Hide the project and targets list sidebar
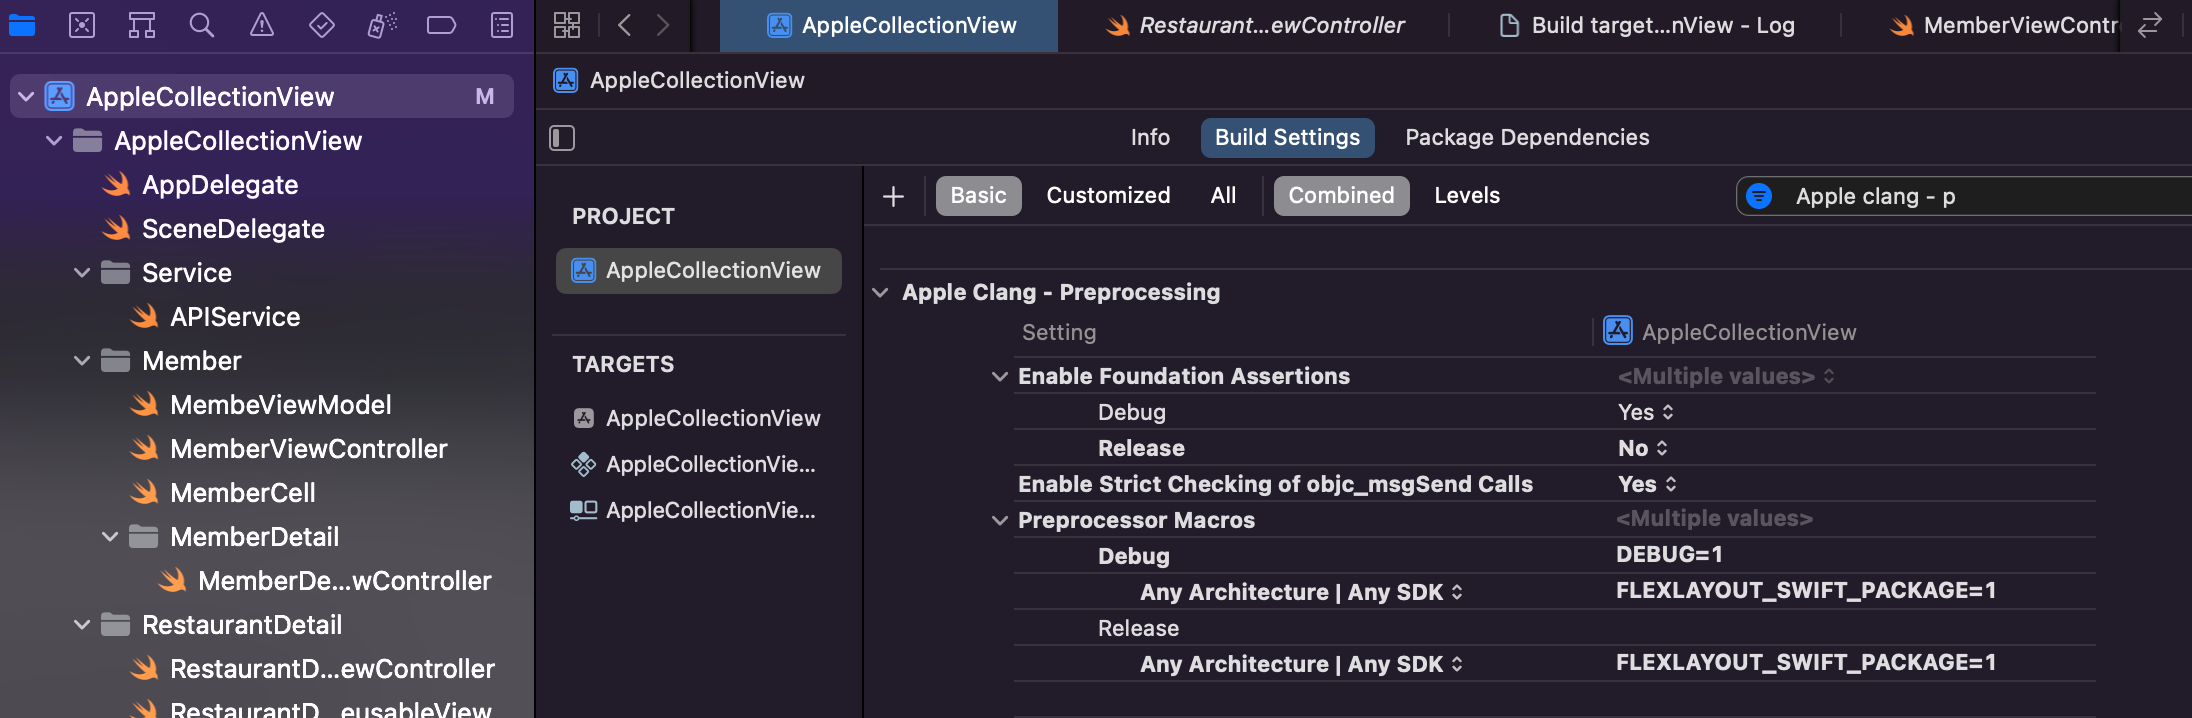 562,138
